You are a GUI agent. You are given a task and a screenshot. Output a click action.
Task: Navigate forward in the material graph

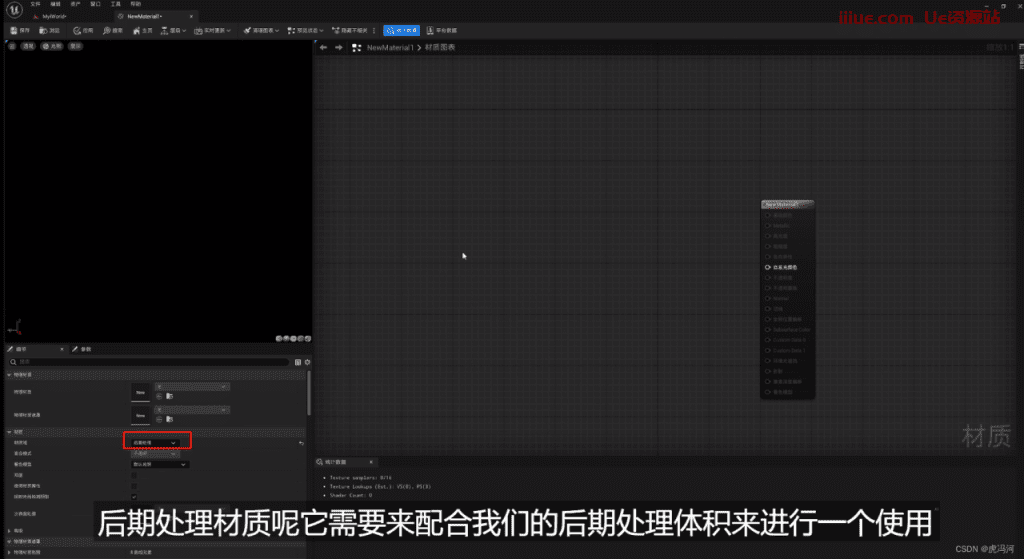coord(338,48)
